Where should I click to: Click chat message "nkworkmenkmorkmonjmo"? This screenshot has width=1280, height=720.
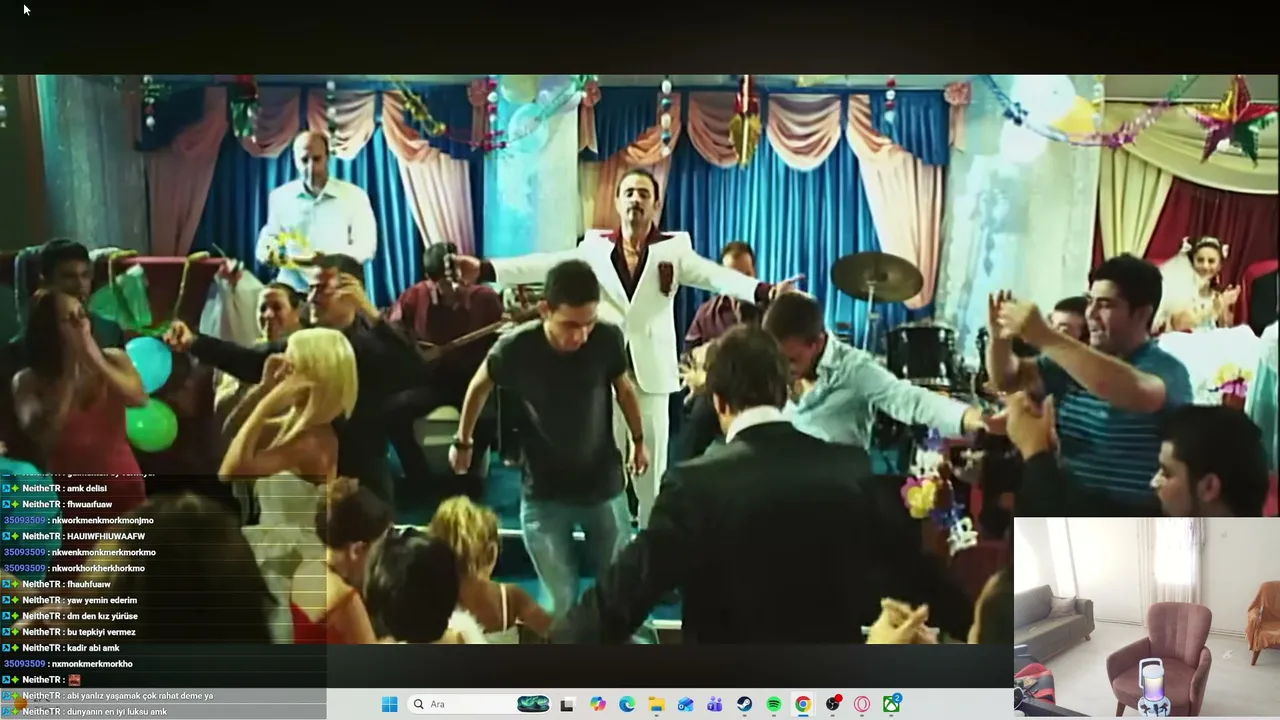pos(102,520)
